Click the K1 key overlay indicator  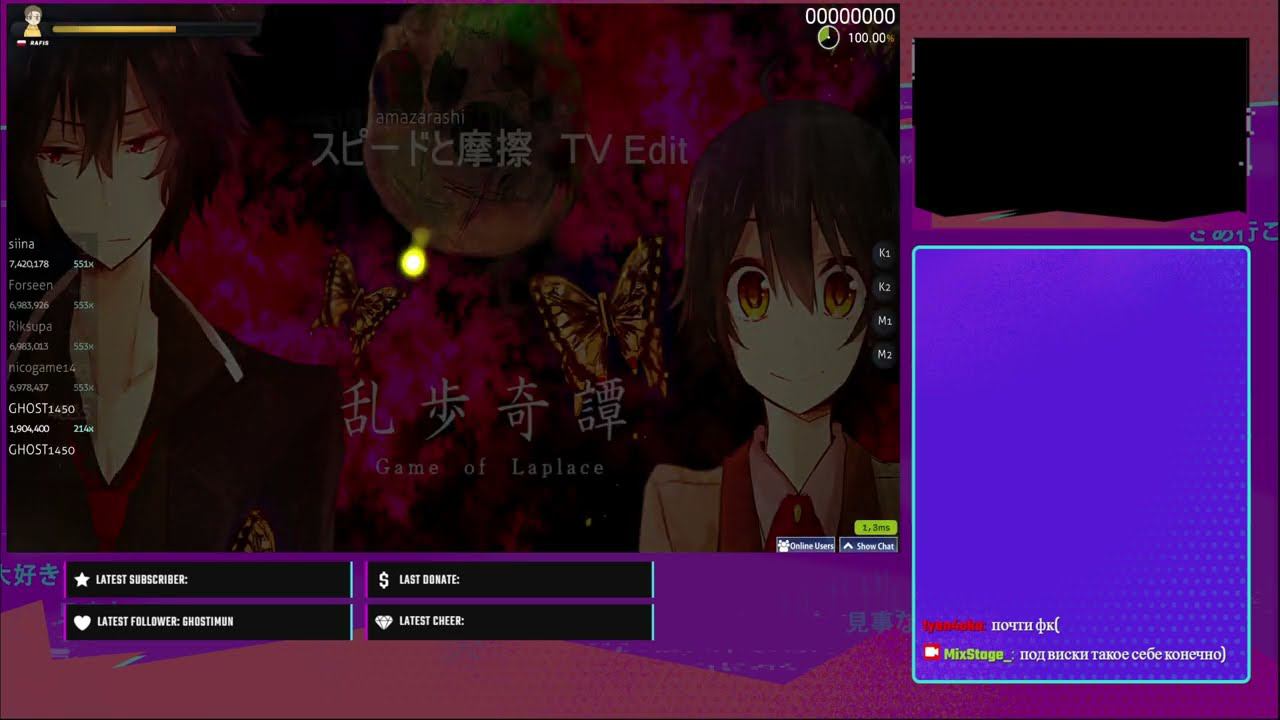tap(885, 253)
